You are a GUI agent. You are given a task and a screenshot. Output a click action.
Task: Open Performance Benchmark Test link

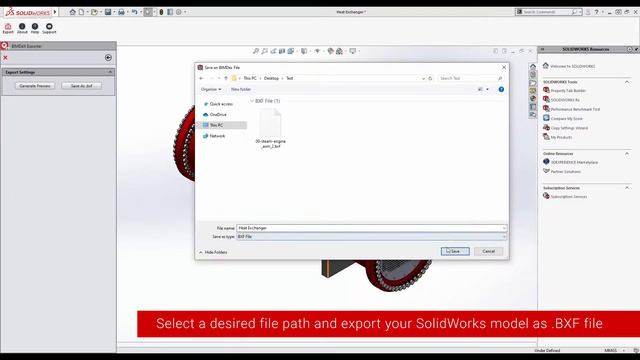coord(575,109)
